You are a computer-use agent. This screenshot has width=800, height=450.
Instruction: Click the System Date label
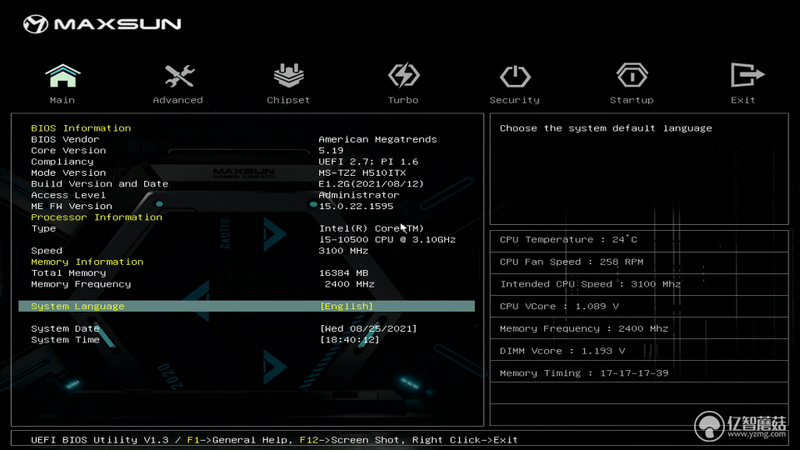click(x=65, y=329)
